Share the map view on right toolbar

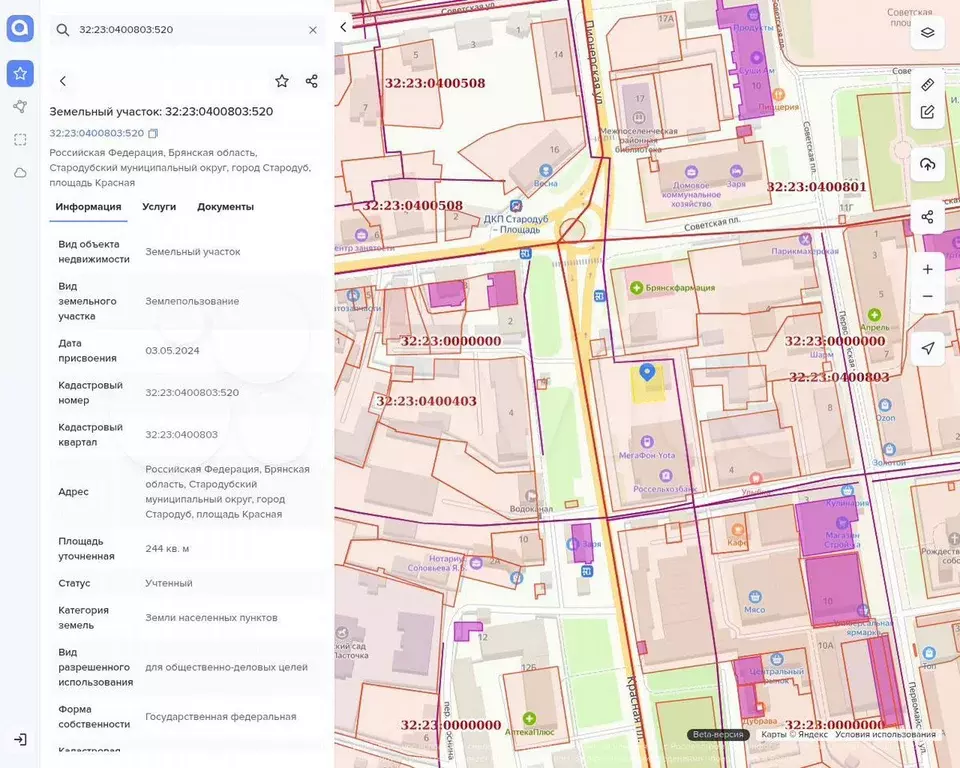tap(928, 217)
